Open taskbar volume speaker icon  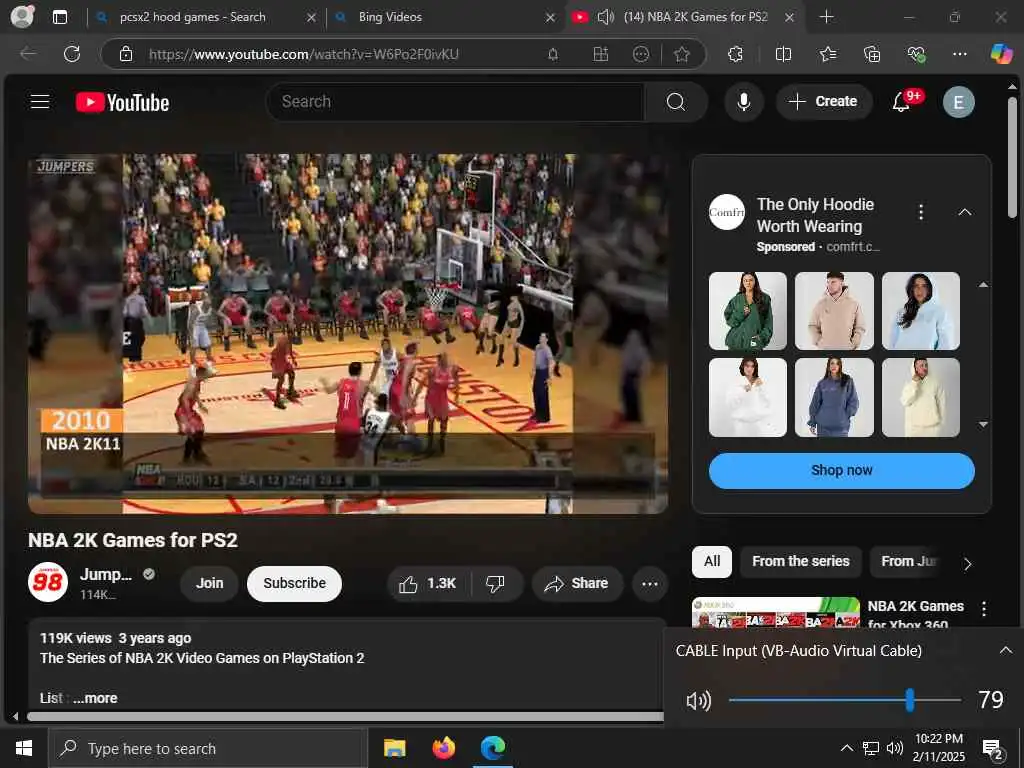[x=895, y=748]
